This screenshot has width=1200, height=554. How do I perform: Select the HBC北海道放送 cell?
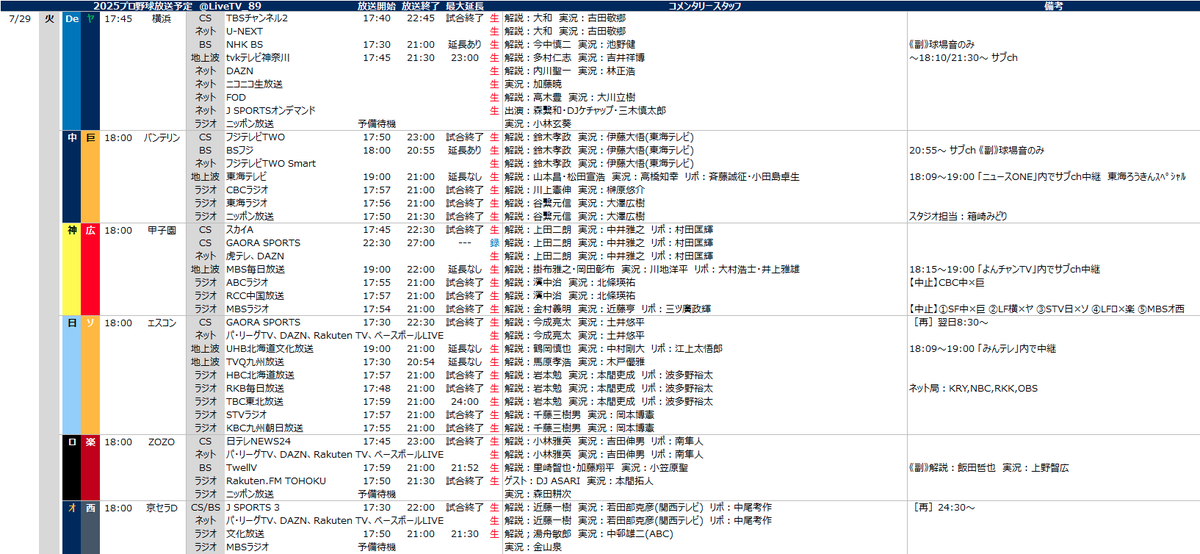coord(258,375)
